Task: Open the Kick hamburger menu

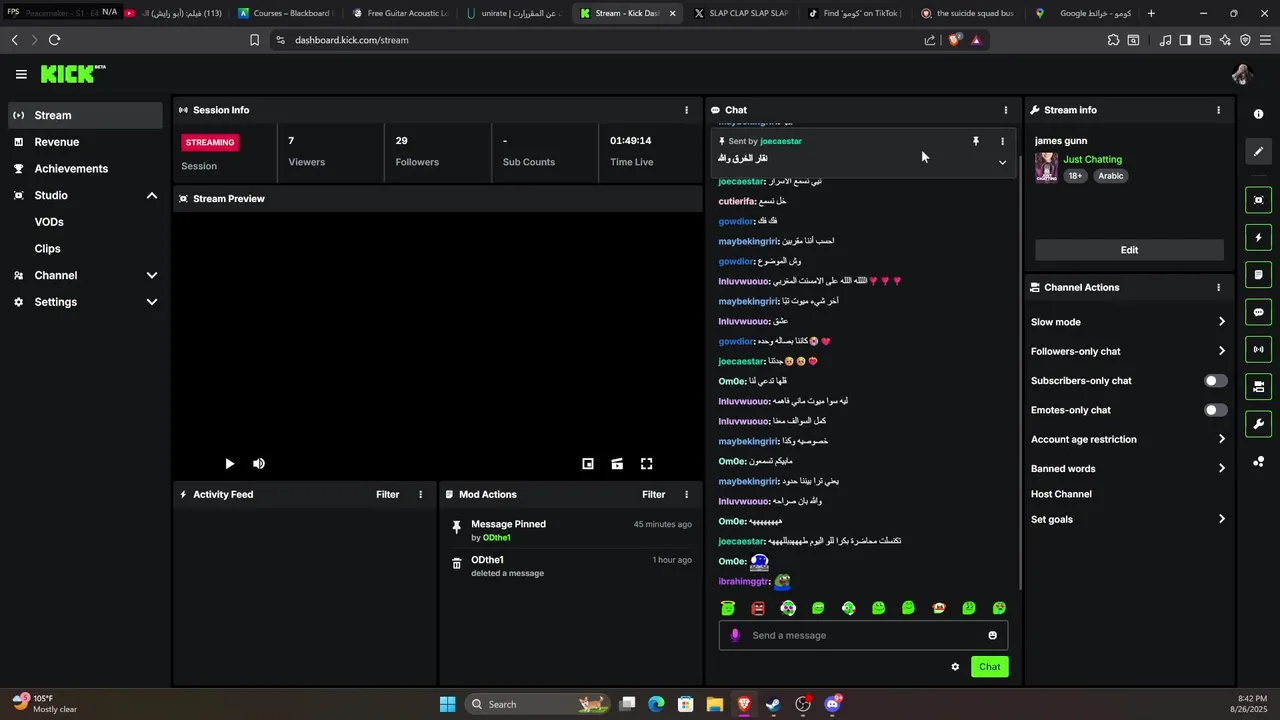Action: point(21,74)
